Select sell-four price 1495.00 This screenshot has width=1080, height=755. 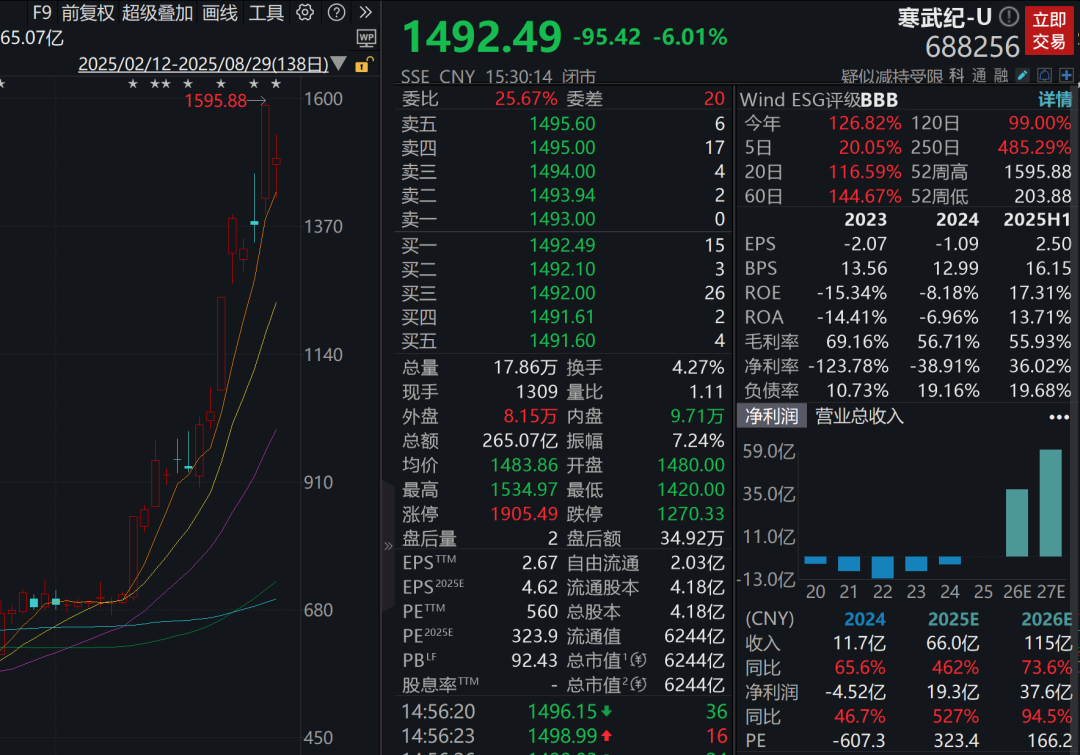coord(562,147)
